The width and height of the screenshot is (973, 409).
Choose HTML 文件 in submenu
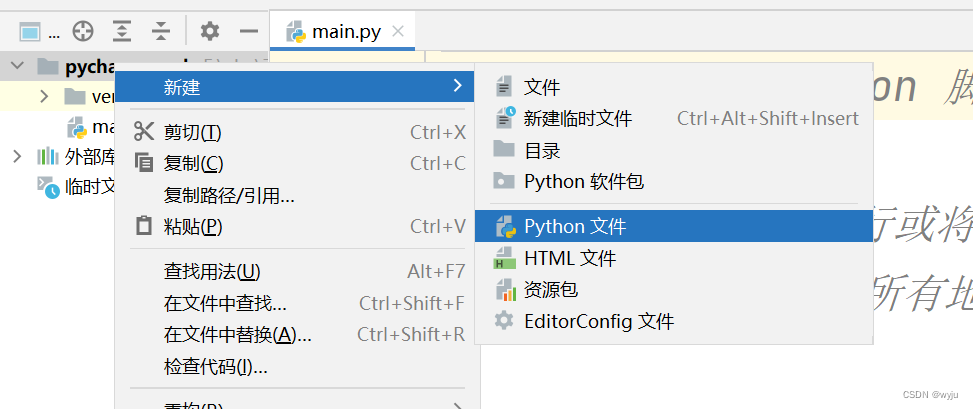[674, 258]
